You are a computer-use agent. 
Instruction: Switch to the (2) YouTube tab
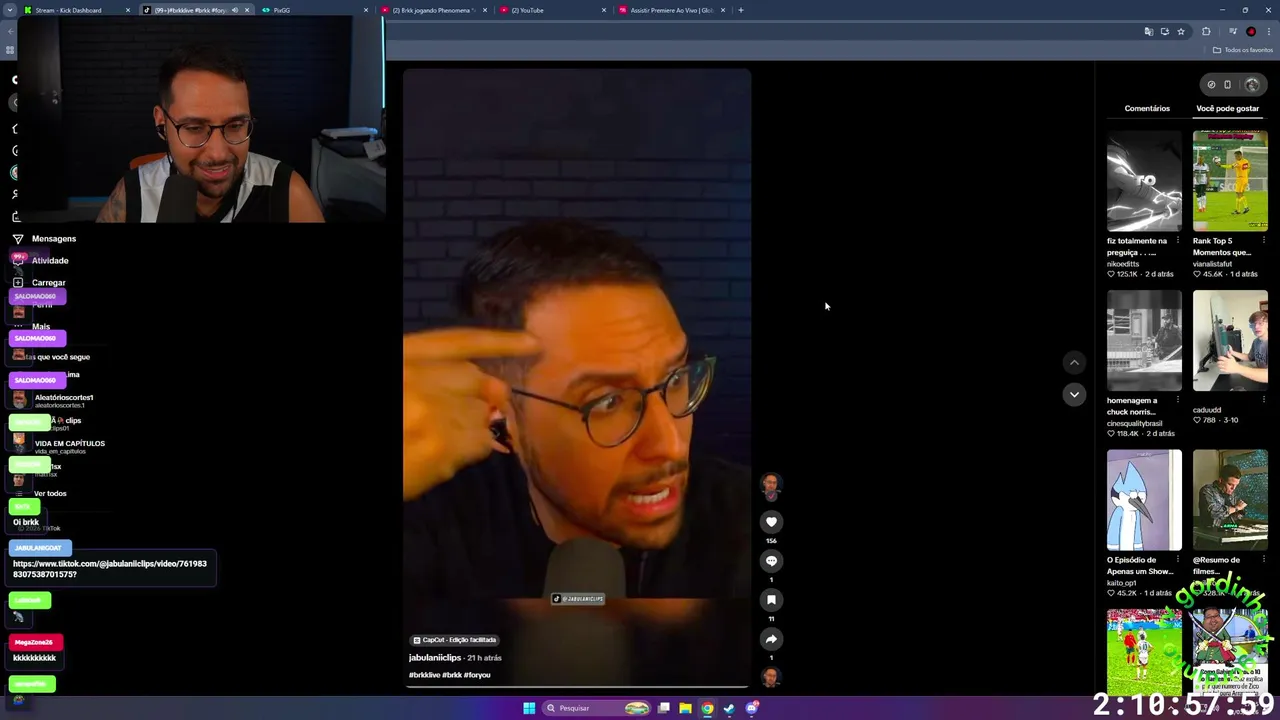click(x=552, y=10)
